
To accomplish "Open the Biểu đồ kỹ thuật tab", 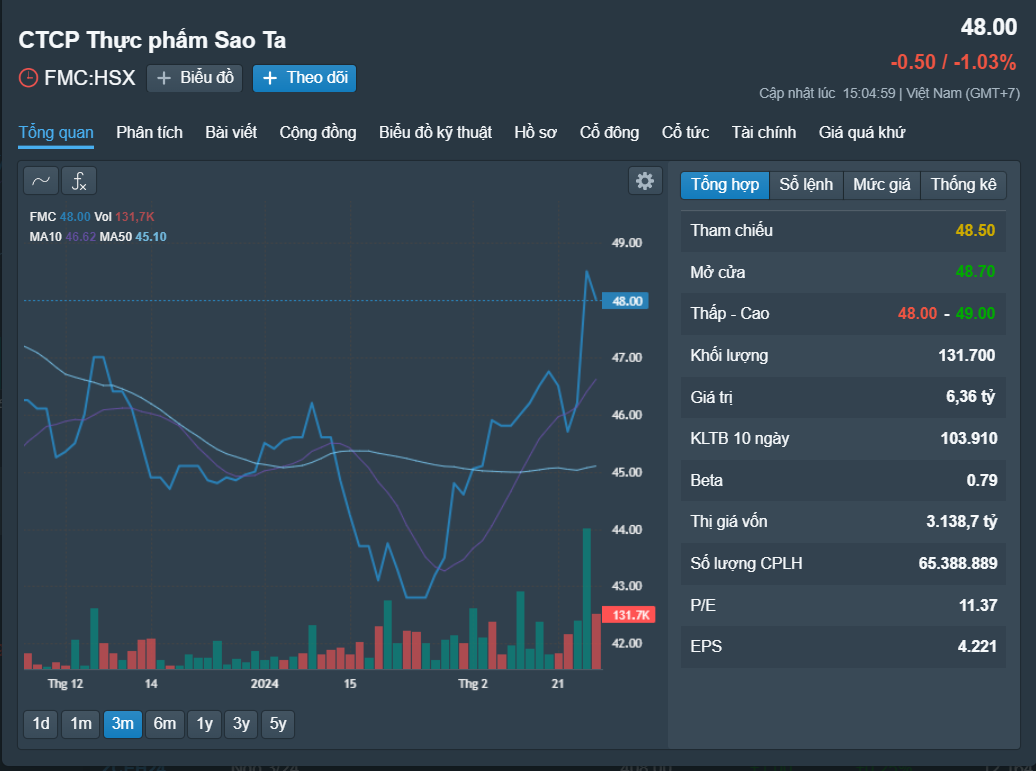I will pos(435,133).
